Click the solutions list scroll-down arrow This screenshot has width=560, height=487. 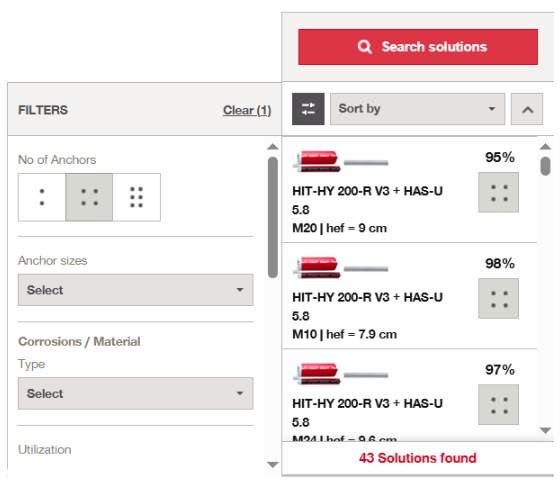(545, 431)
